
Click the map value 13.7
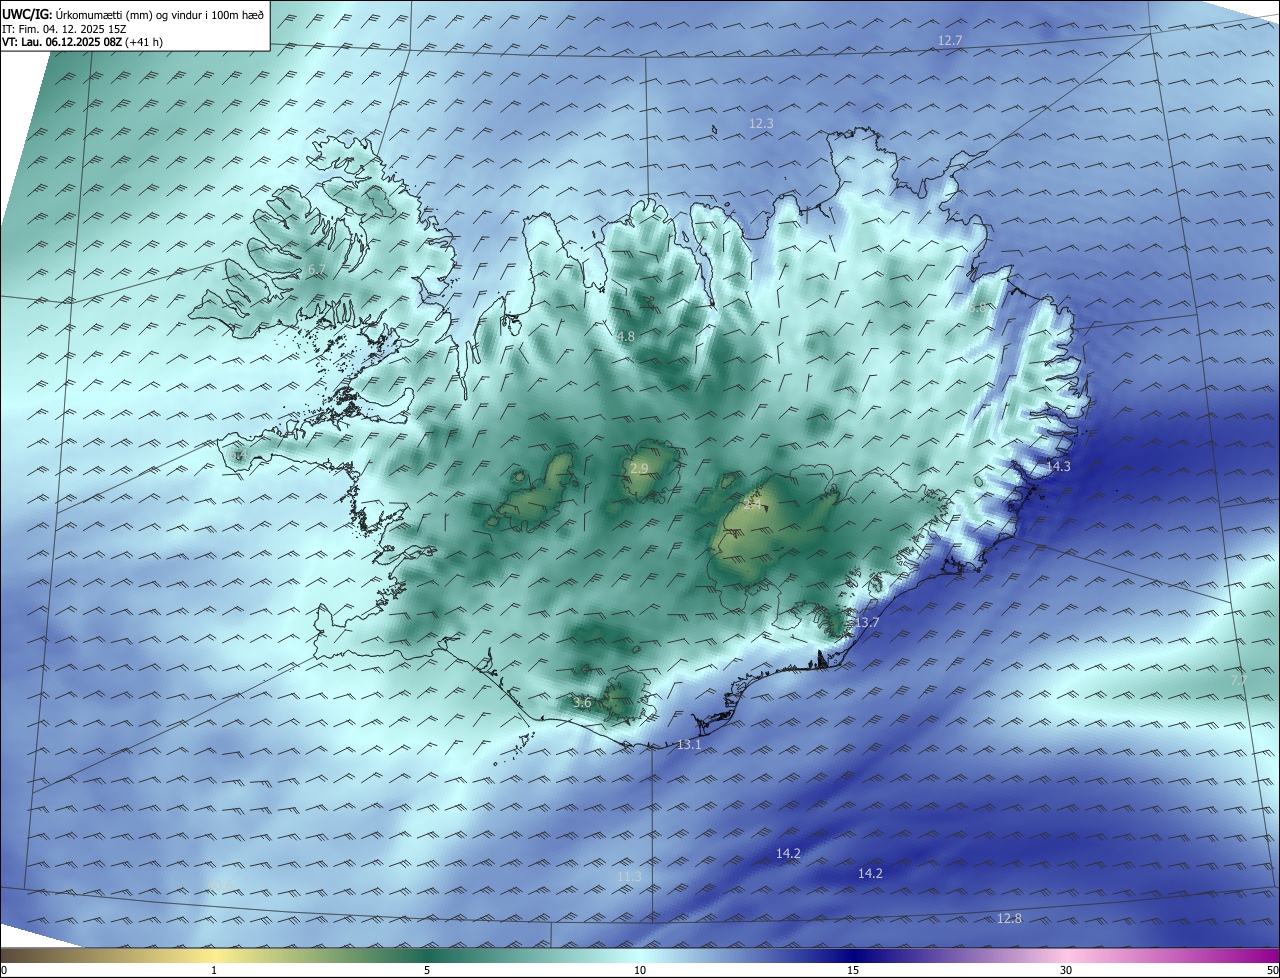pos(867,623)
